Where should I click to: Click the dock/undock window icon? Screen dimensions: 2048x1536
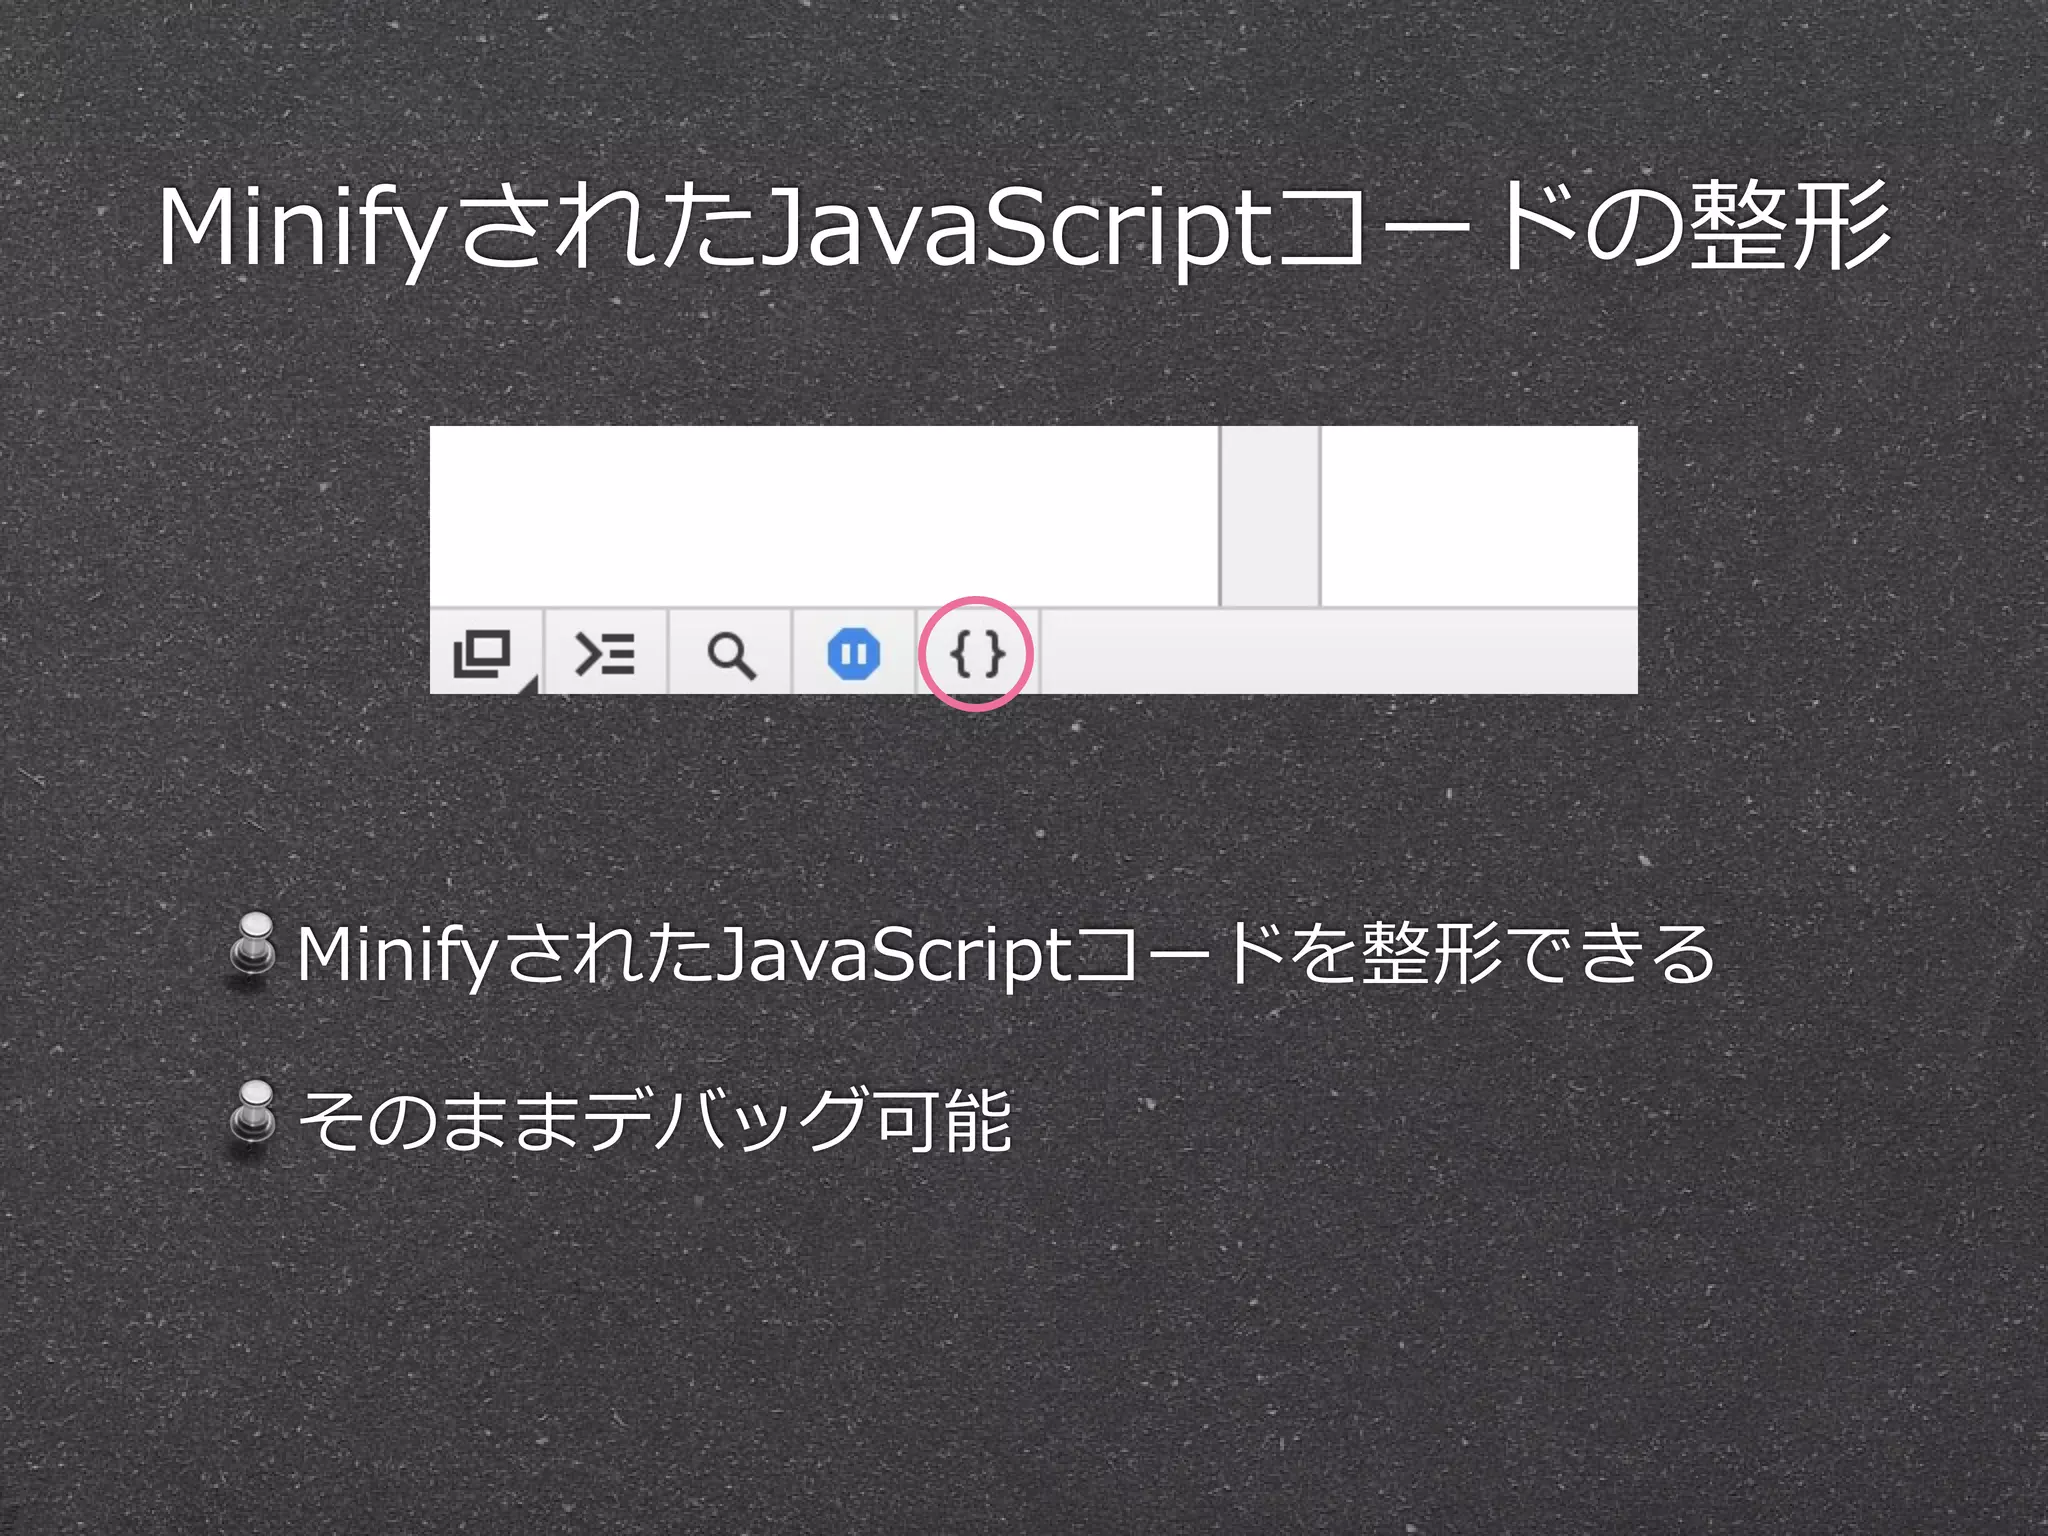pyautogui.click(x=483, y=654)
